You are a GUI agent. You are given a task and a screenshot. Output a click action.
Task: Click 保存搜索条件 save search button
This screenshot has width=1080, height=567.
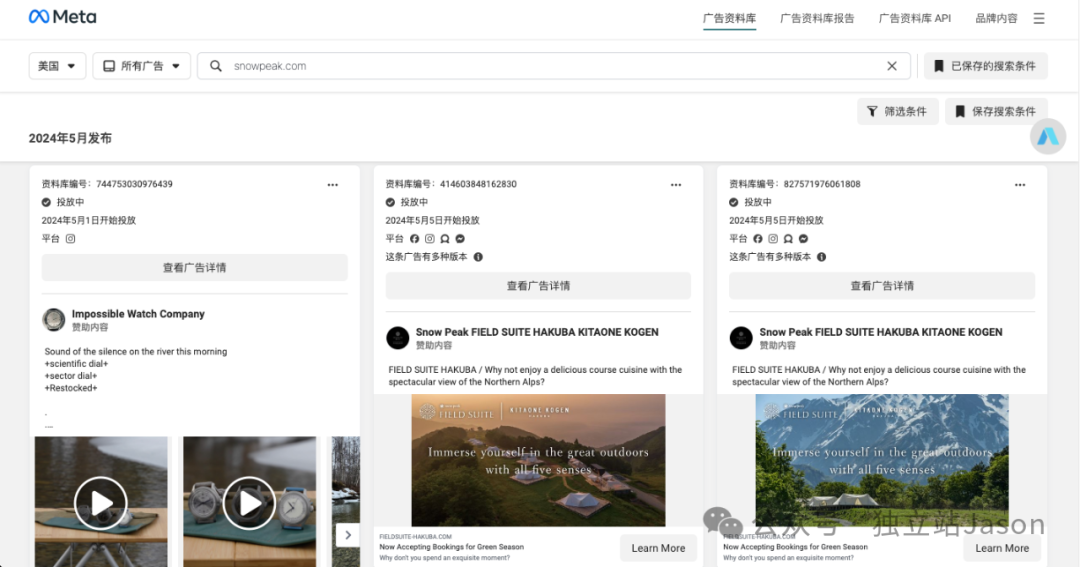pos(996,111)
